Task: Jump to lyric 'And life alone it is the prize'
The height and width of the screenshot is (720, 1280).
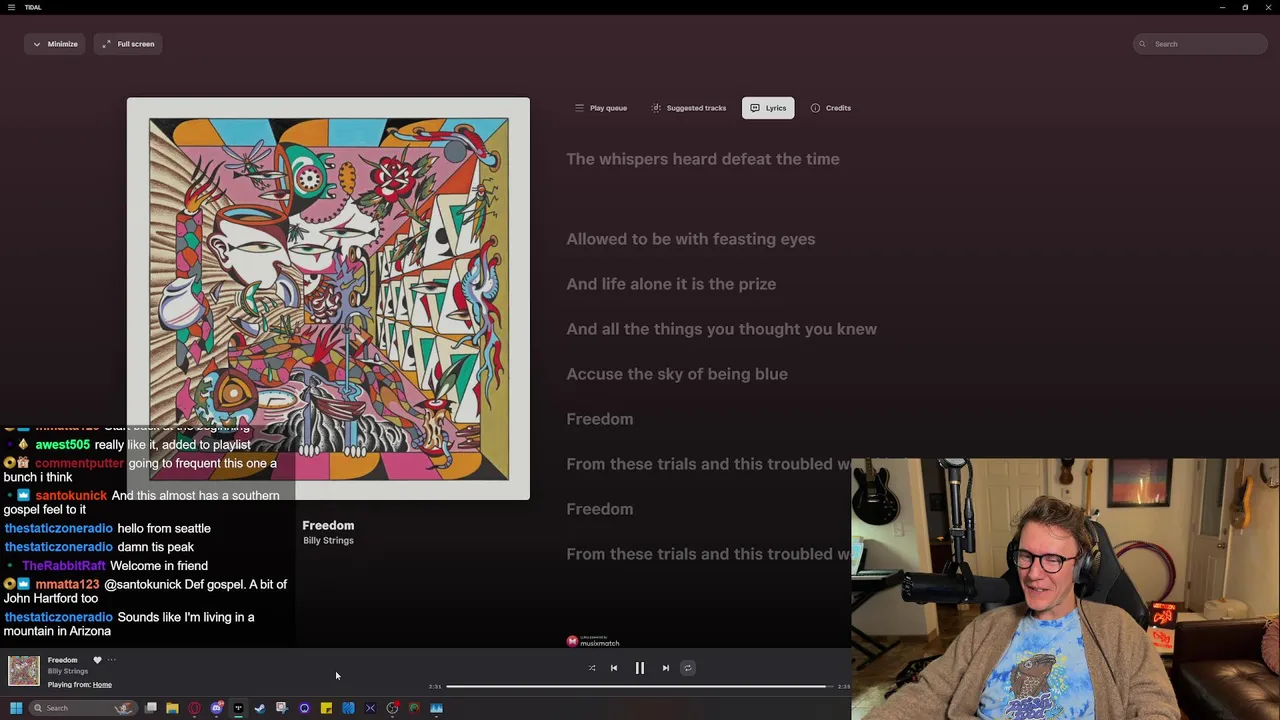Action: tap(671, 284)
